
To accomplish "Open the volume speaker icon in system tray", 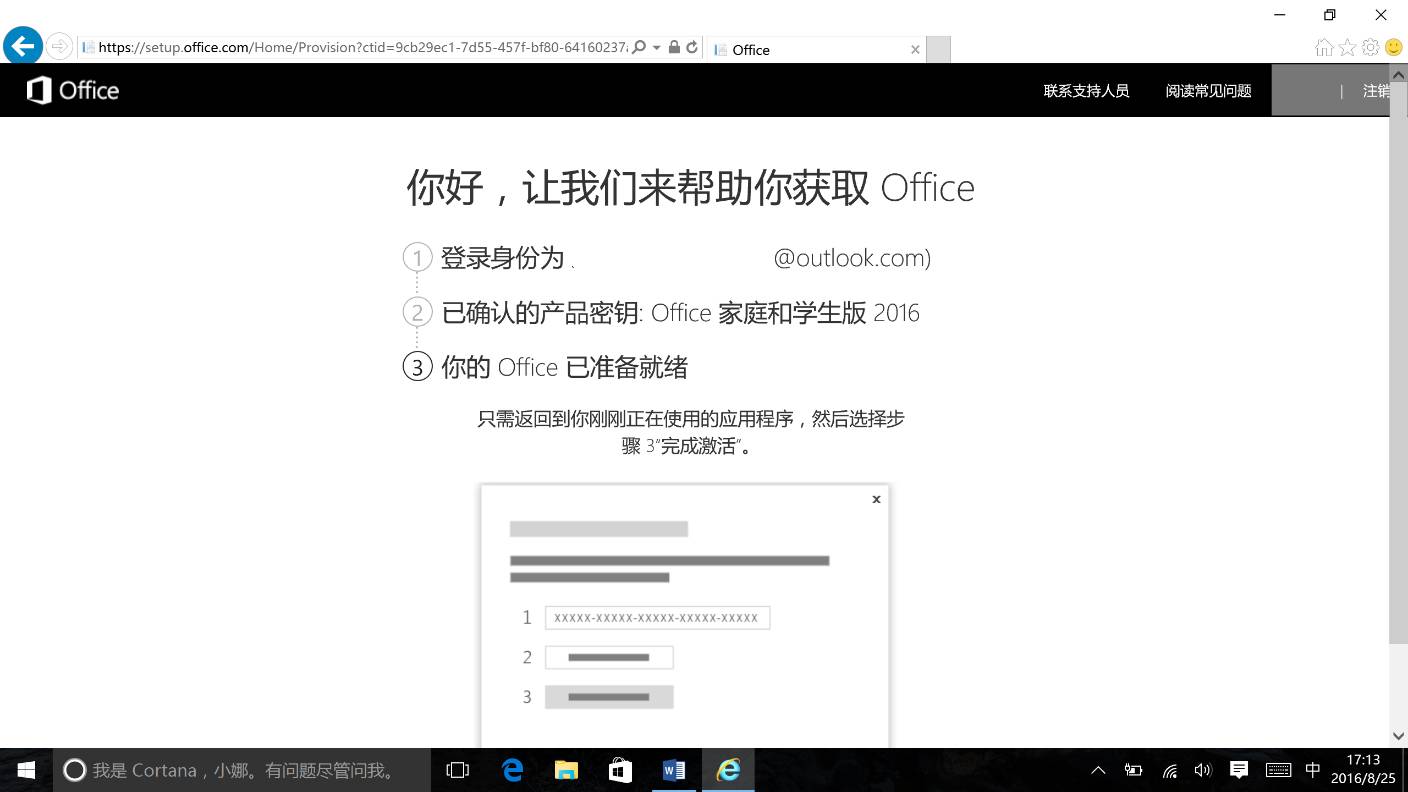I will (1202, 770).
